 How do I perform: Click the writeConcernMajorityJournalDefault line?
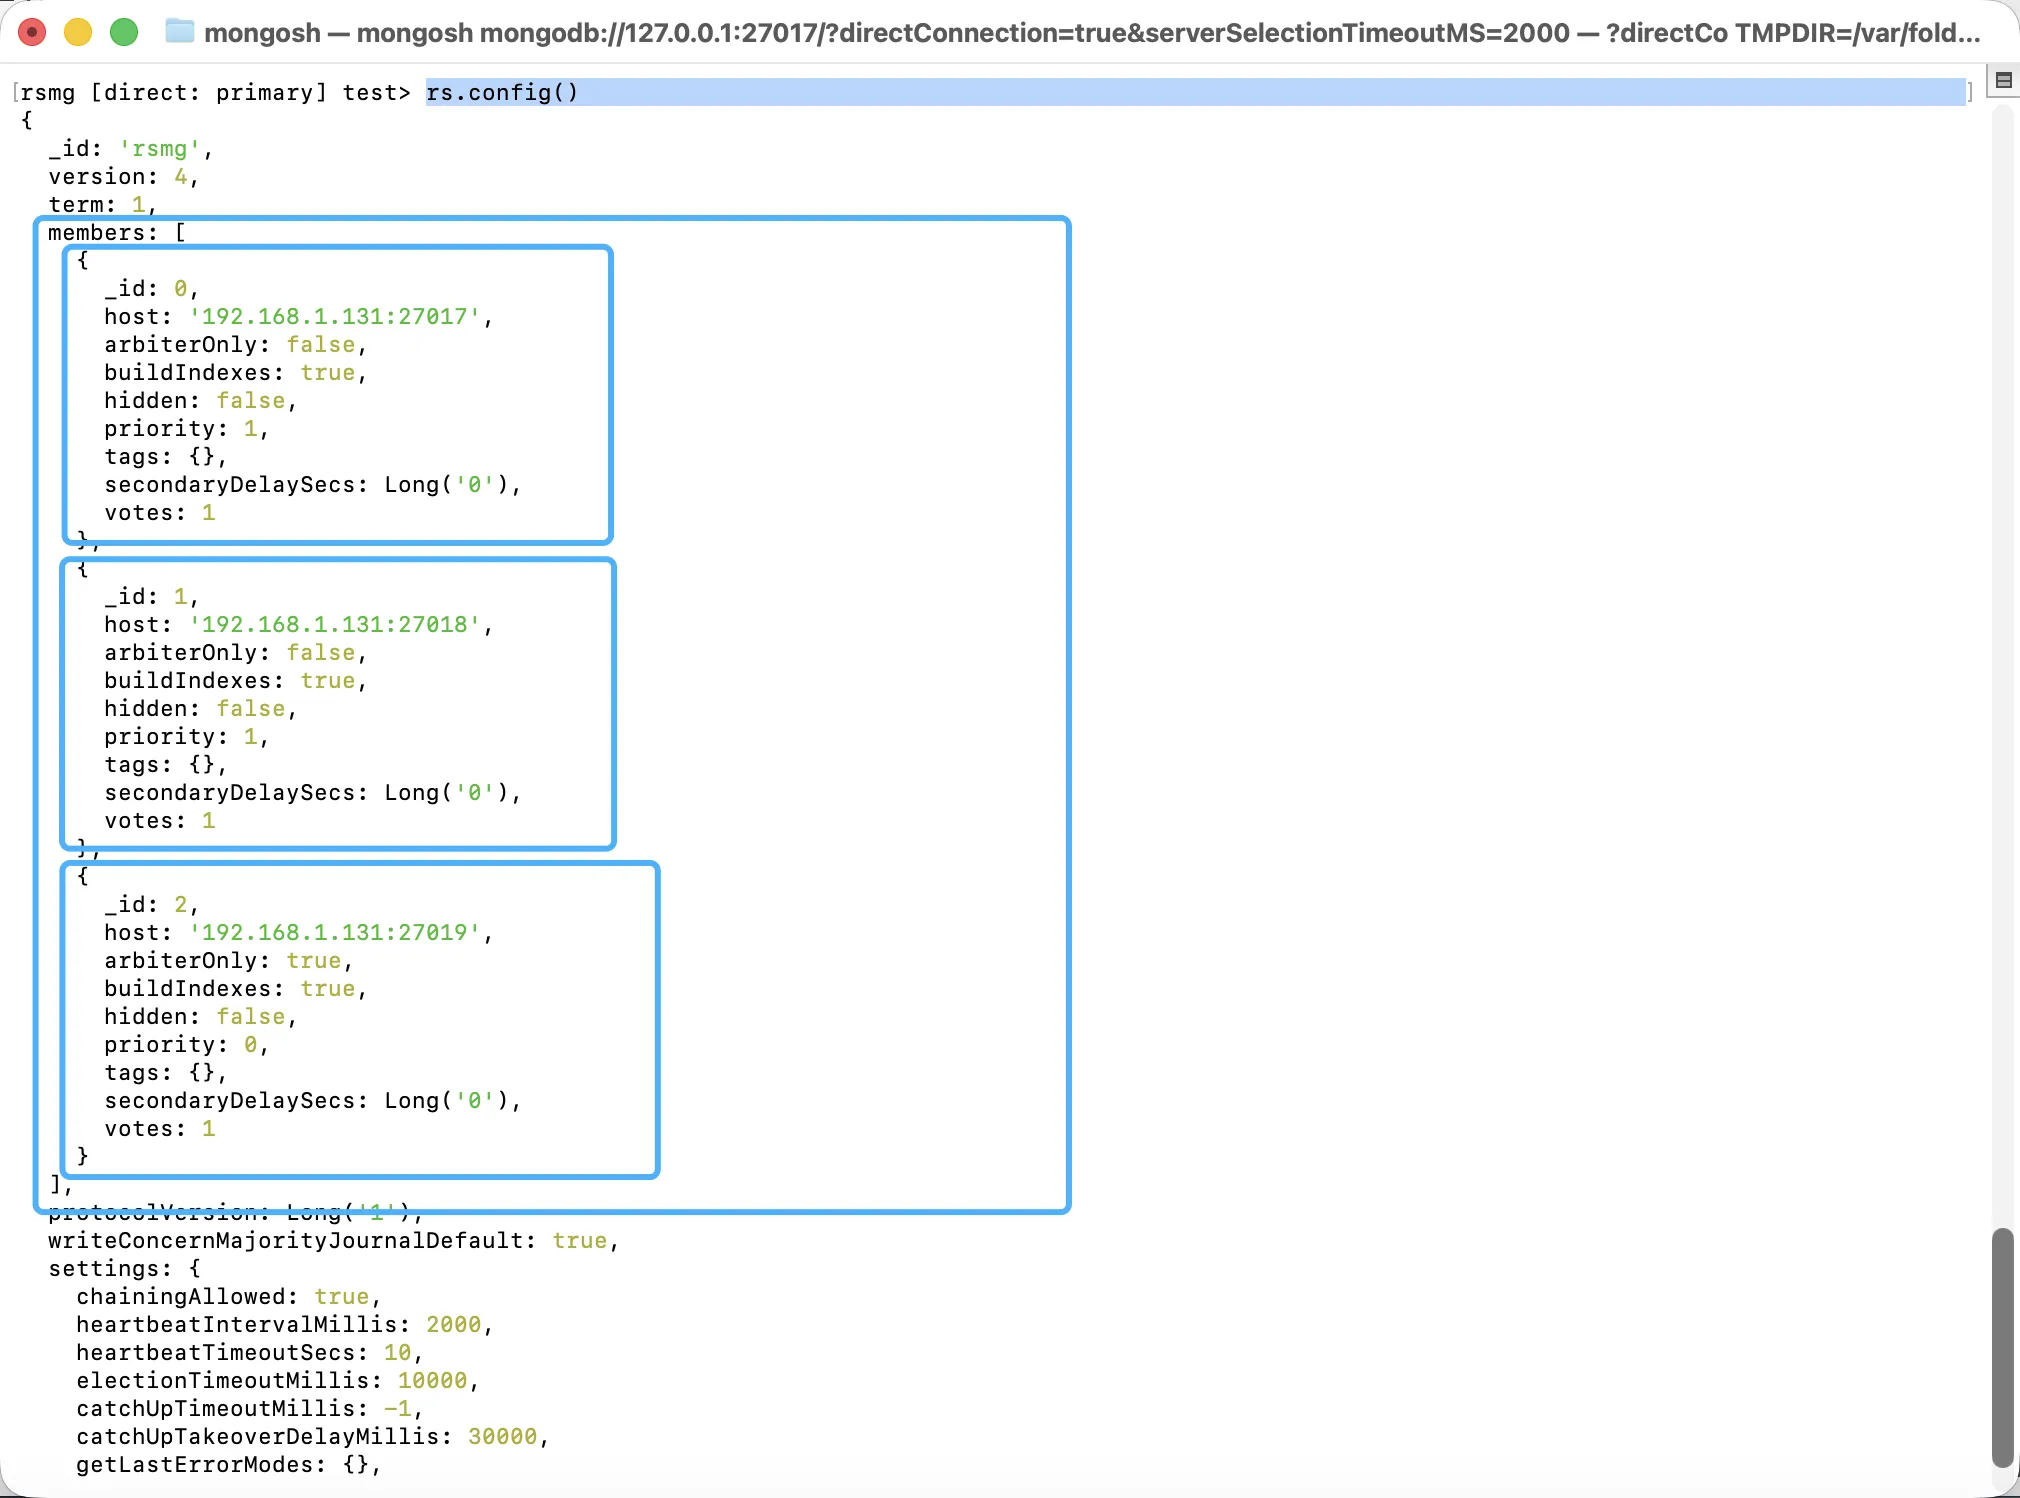[332, 1241]
